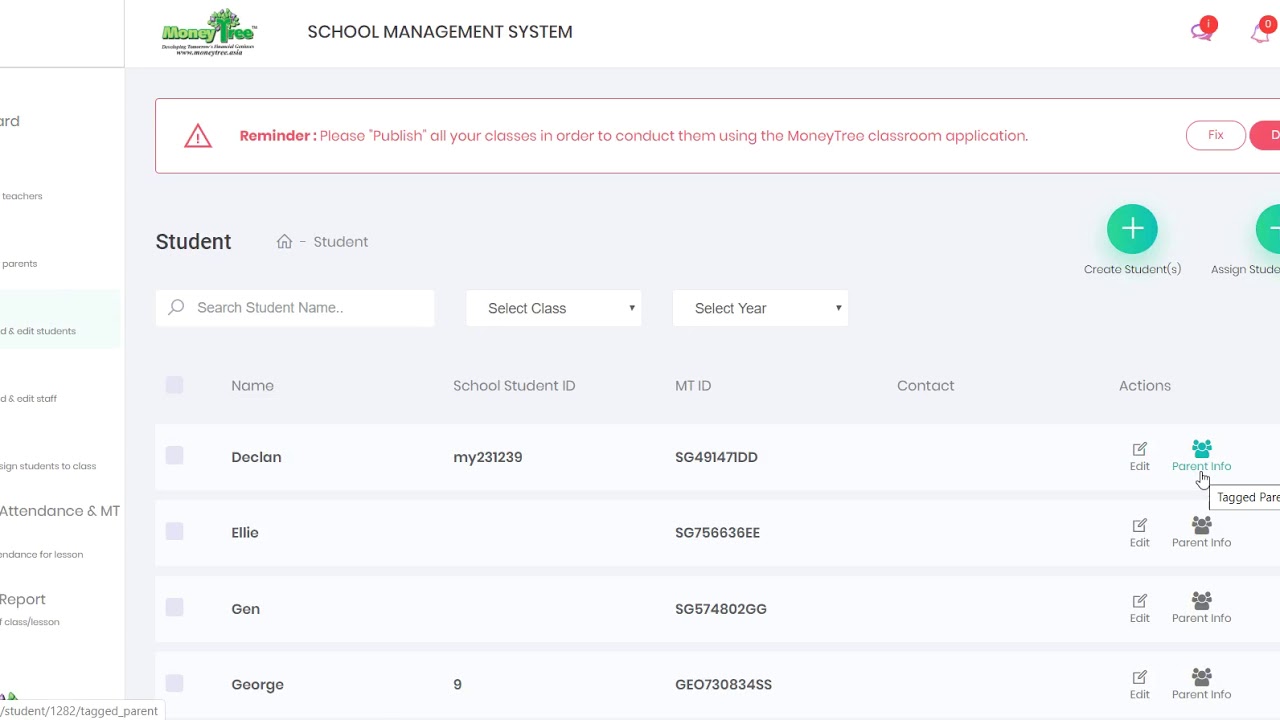The height and width of the screenshot is (720, 1280).
Task: Open the parents sidebar menu item
Action: click(x=20, y=264)
